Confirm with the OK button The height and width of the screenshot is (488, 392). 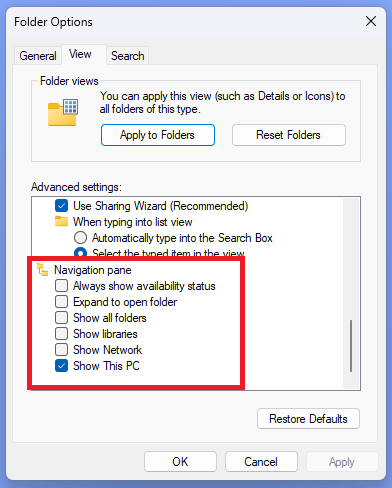click(180, 462)
